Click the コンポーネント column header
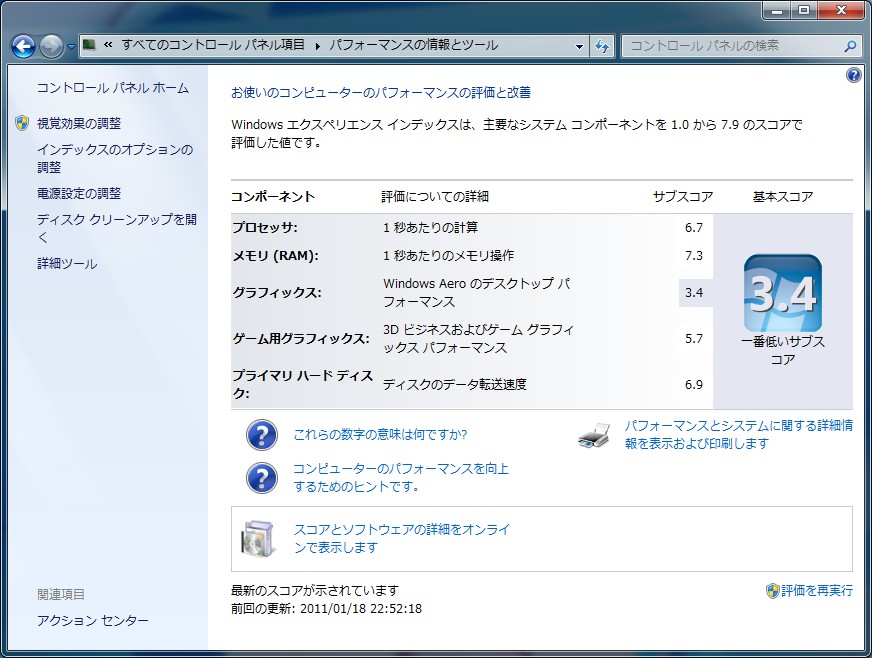Screen dimensions: 872x658 coord(273,196)
